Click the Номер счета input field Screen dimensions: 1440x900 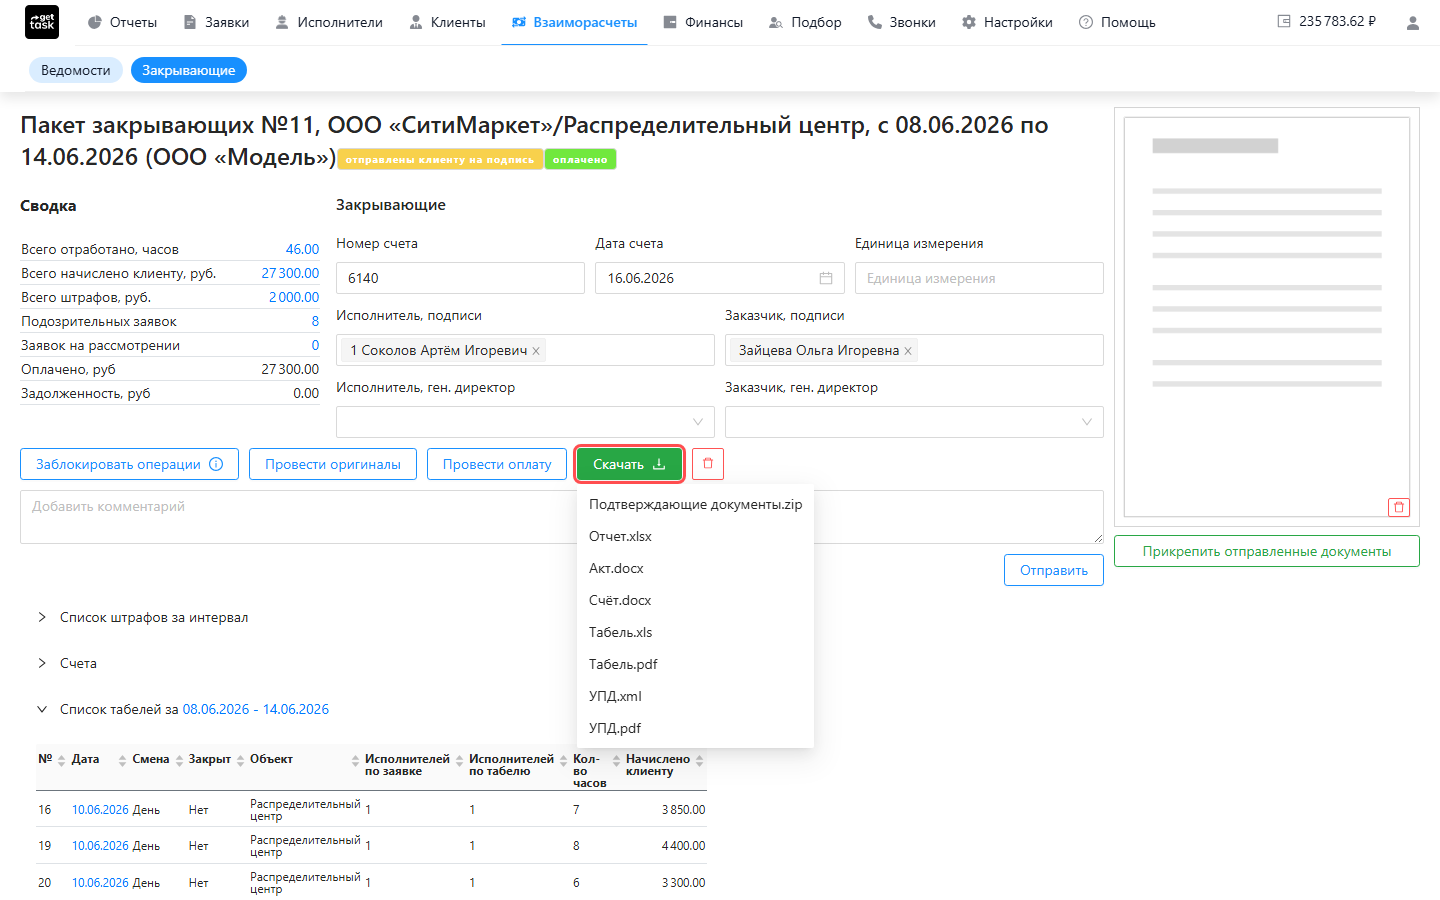point(460,278)
